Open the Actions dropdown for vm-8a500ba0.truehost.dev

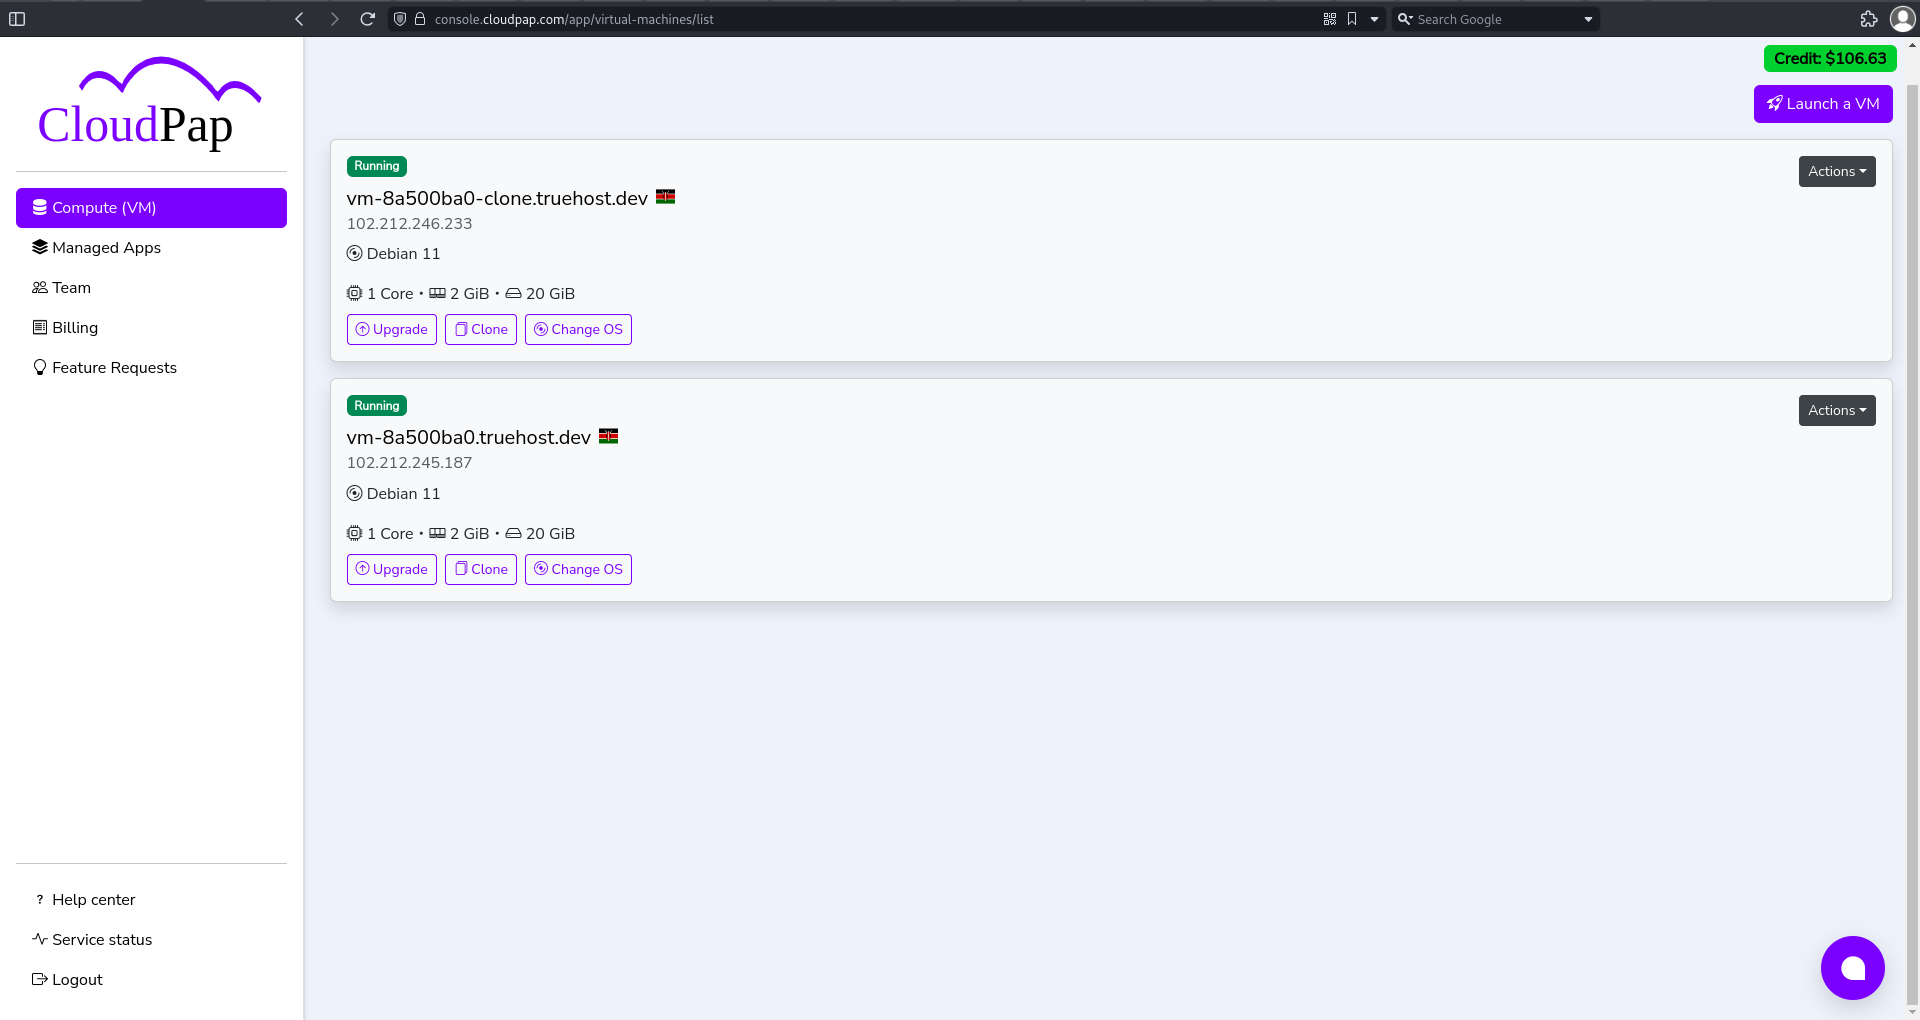click(x=1837, y=410)
